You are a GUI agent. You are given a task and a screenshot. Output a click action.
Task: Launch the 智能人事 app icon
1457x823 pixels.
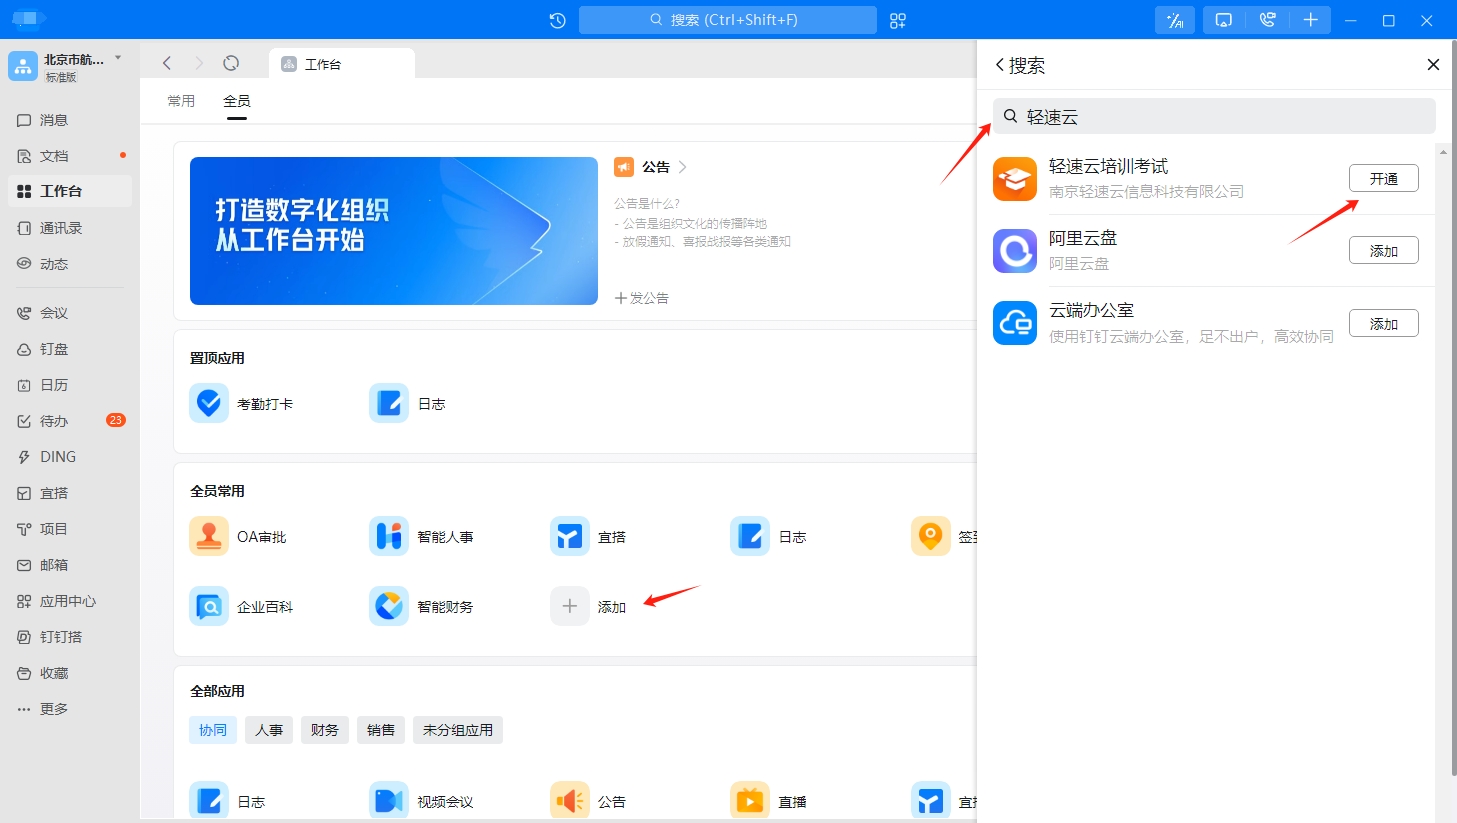click(x=389, y=536)
